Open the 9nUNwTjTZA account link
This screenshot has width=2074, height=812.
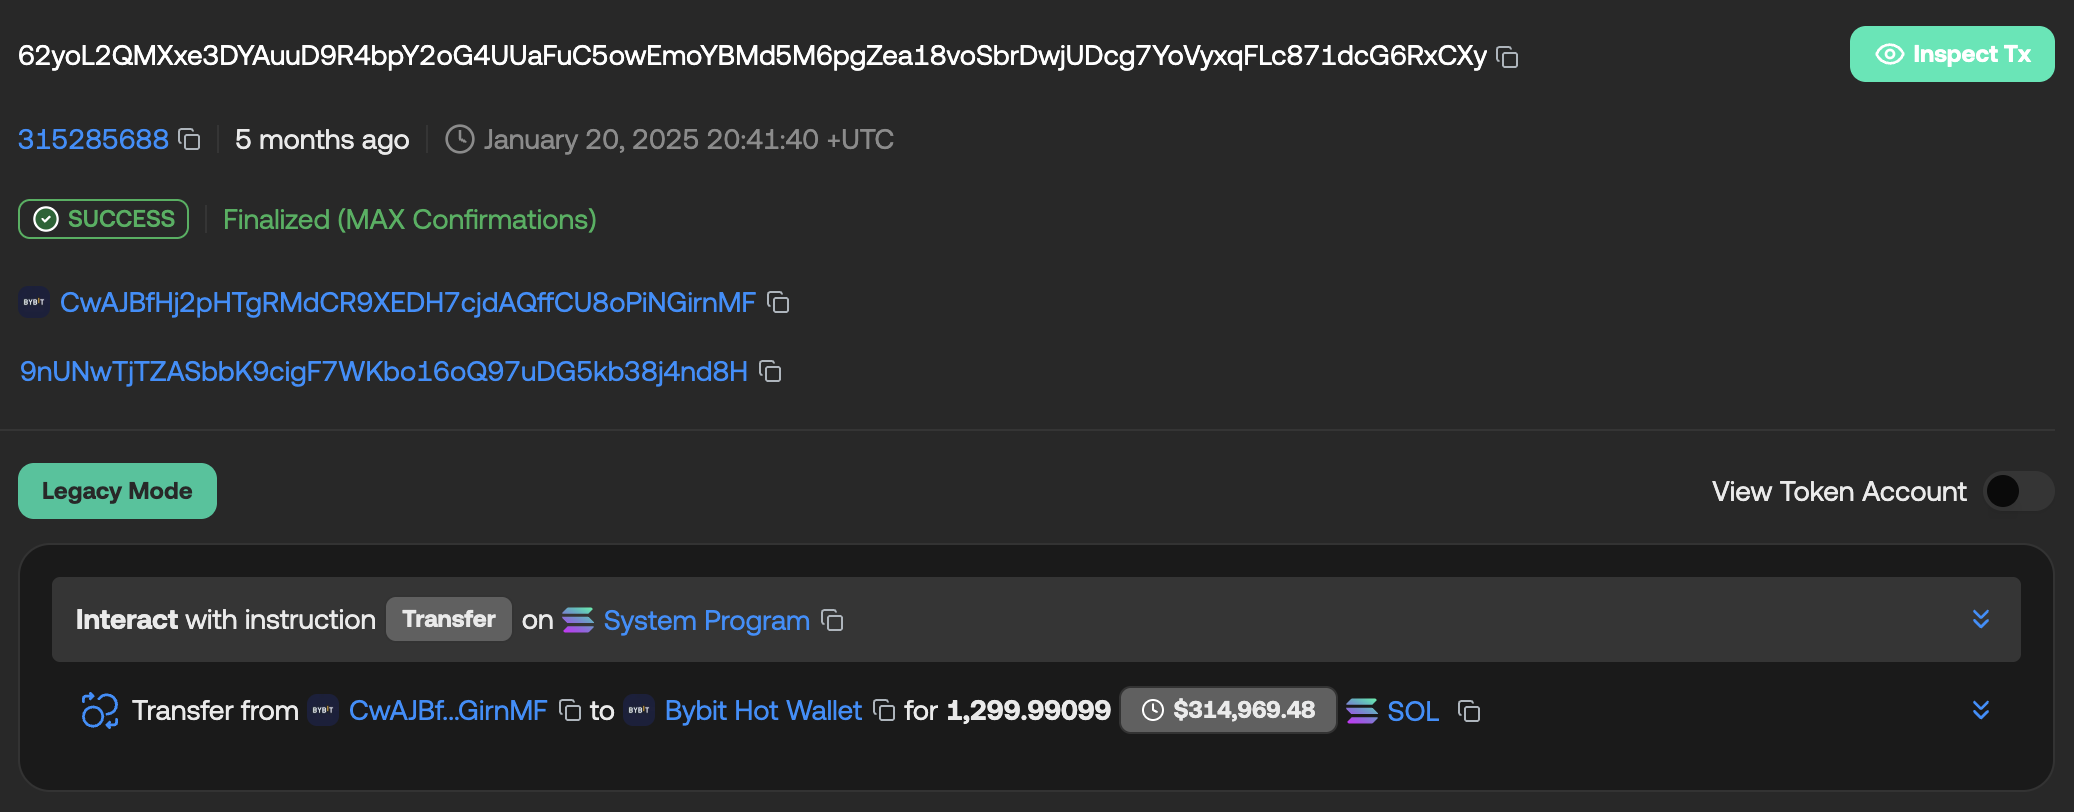pyautogui.click(x=384, y=371)
